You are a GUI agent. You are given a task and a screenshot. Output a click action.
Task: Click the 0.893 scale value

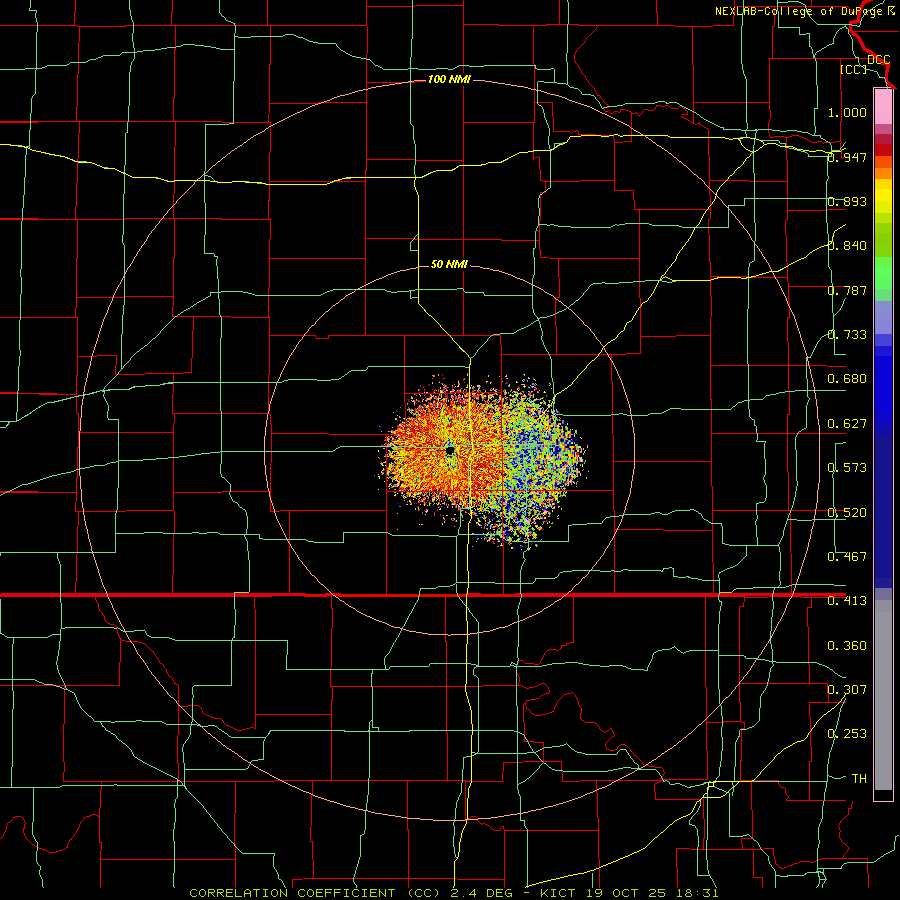coord(847,201)
